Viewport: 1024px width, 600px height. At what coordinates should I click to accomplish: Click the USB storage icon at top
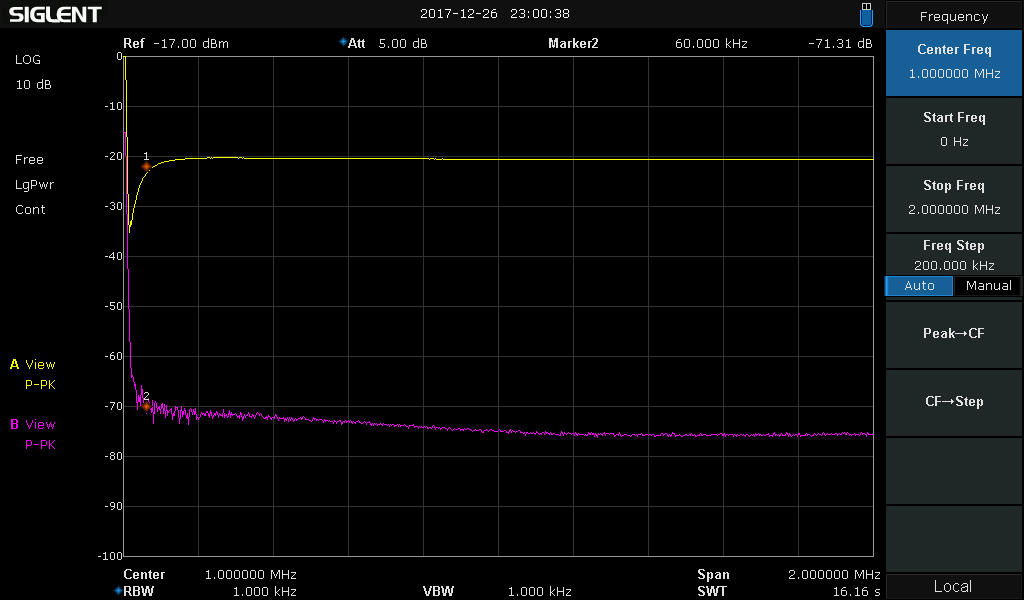tap(866, 15)
